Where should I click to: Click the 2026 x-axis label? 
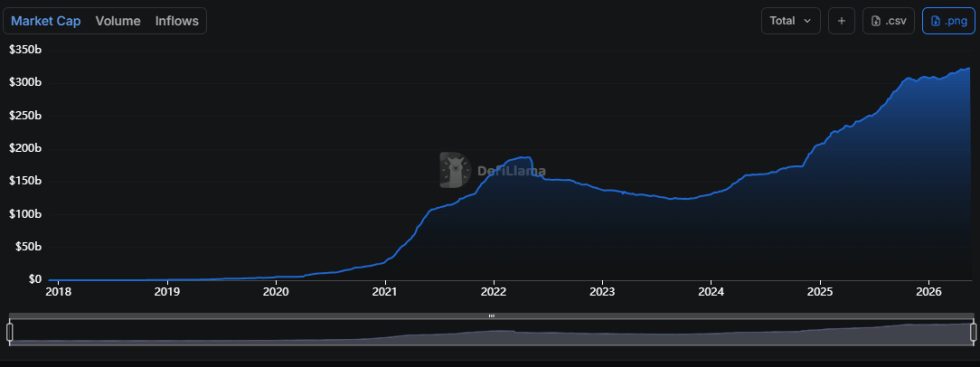coord(929,291)
